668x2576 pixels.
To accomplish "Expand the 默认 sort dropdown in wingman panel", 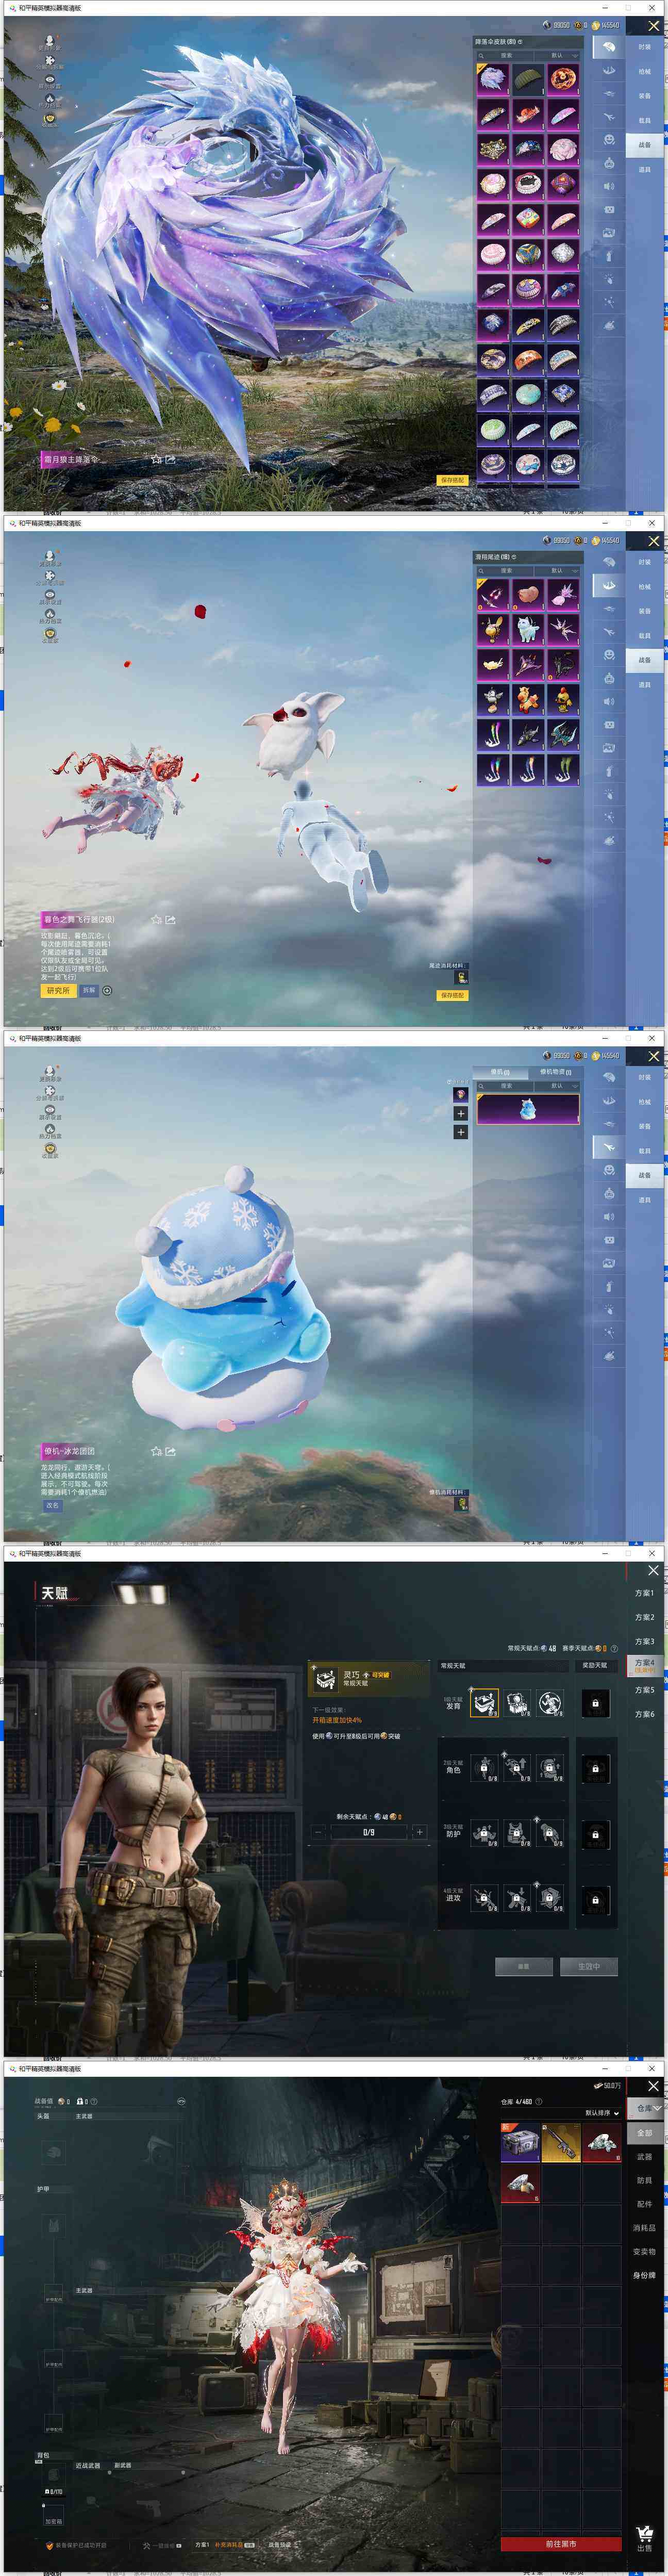I will (558, 1086).
